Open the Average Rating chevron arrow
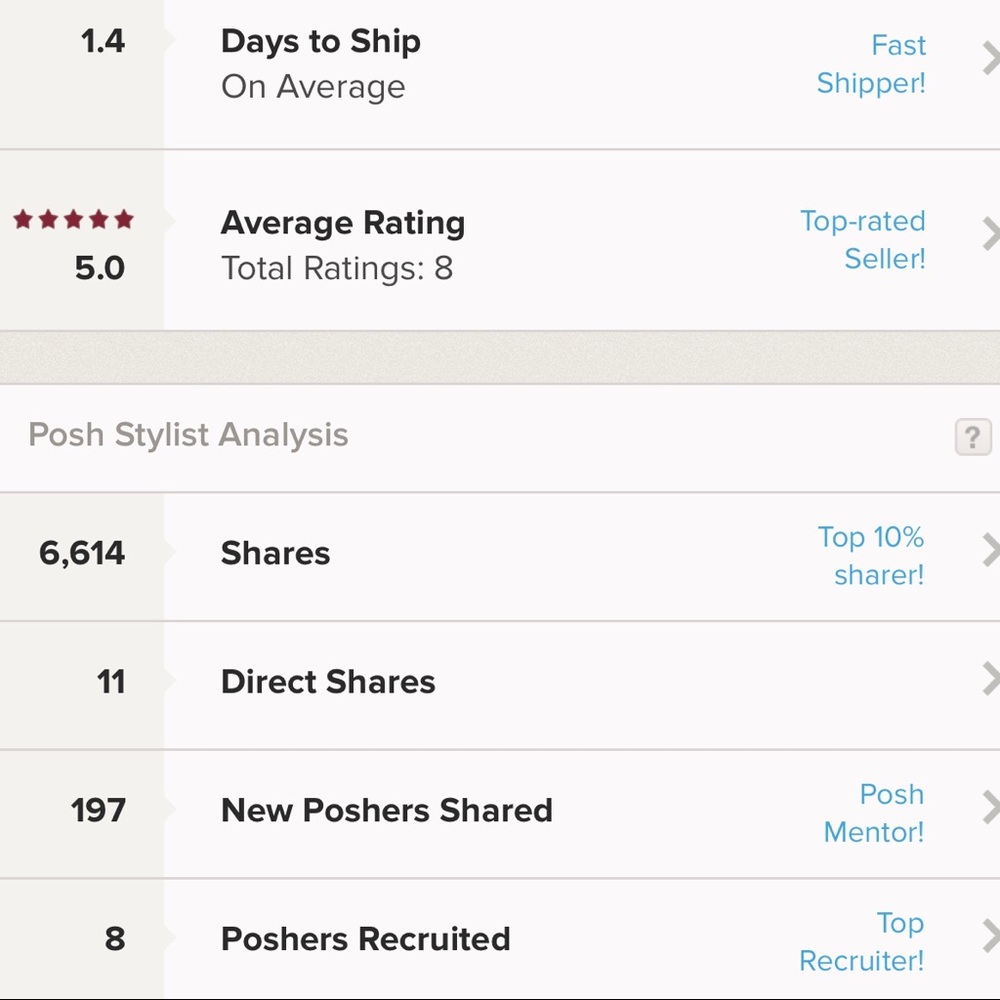The width and height of the screenshot is (1000, 1000). tap(990, 233)
